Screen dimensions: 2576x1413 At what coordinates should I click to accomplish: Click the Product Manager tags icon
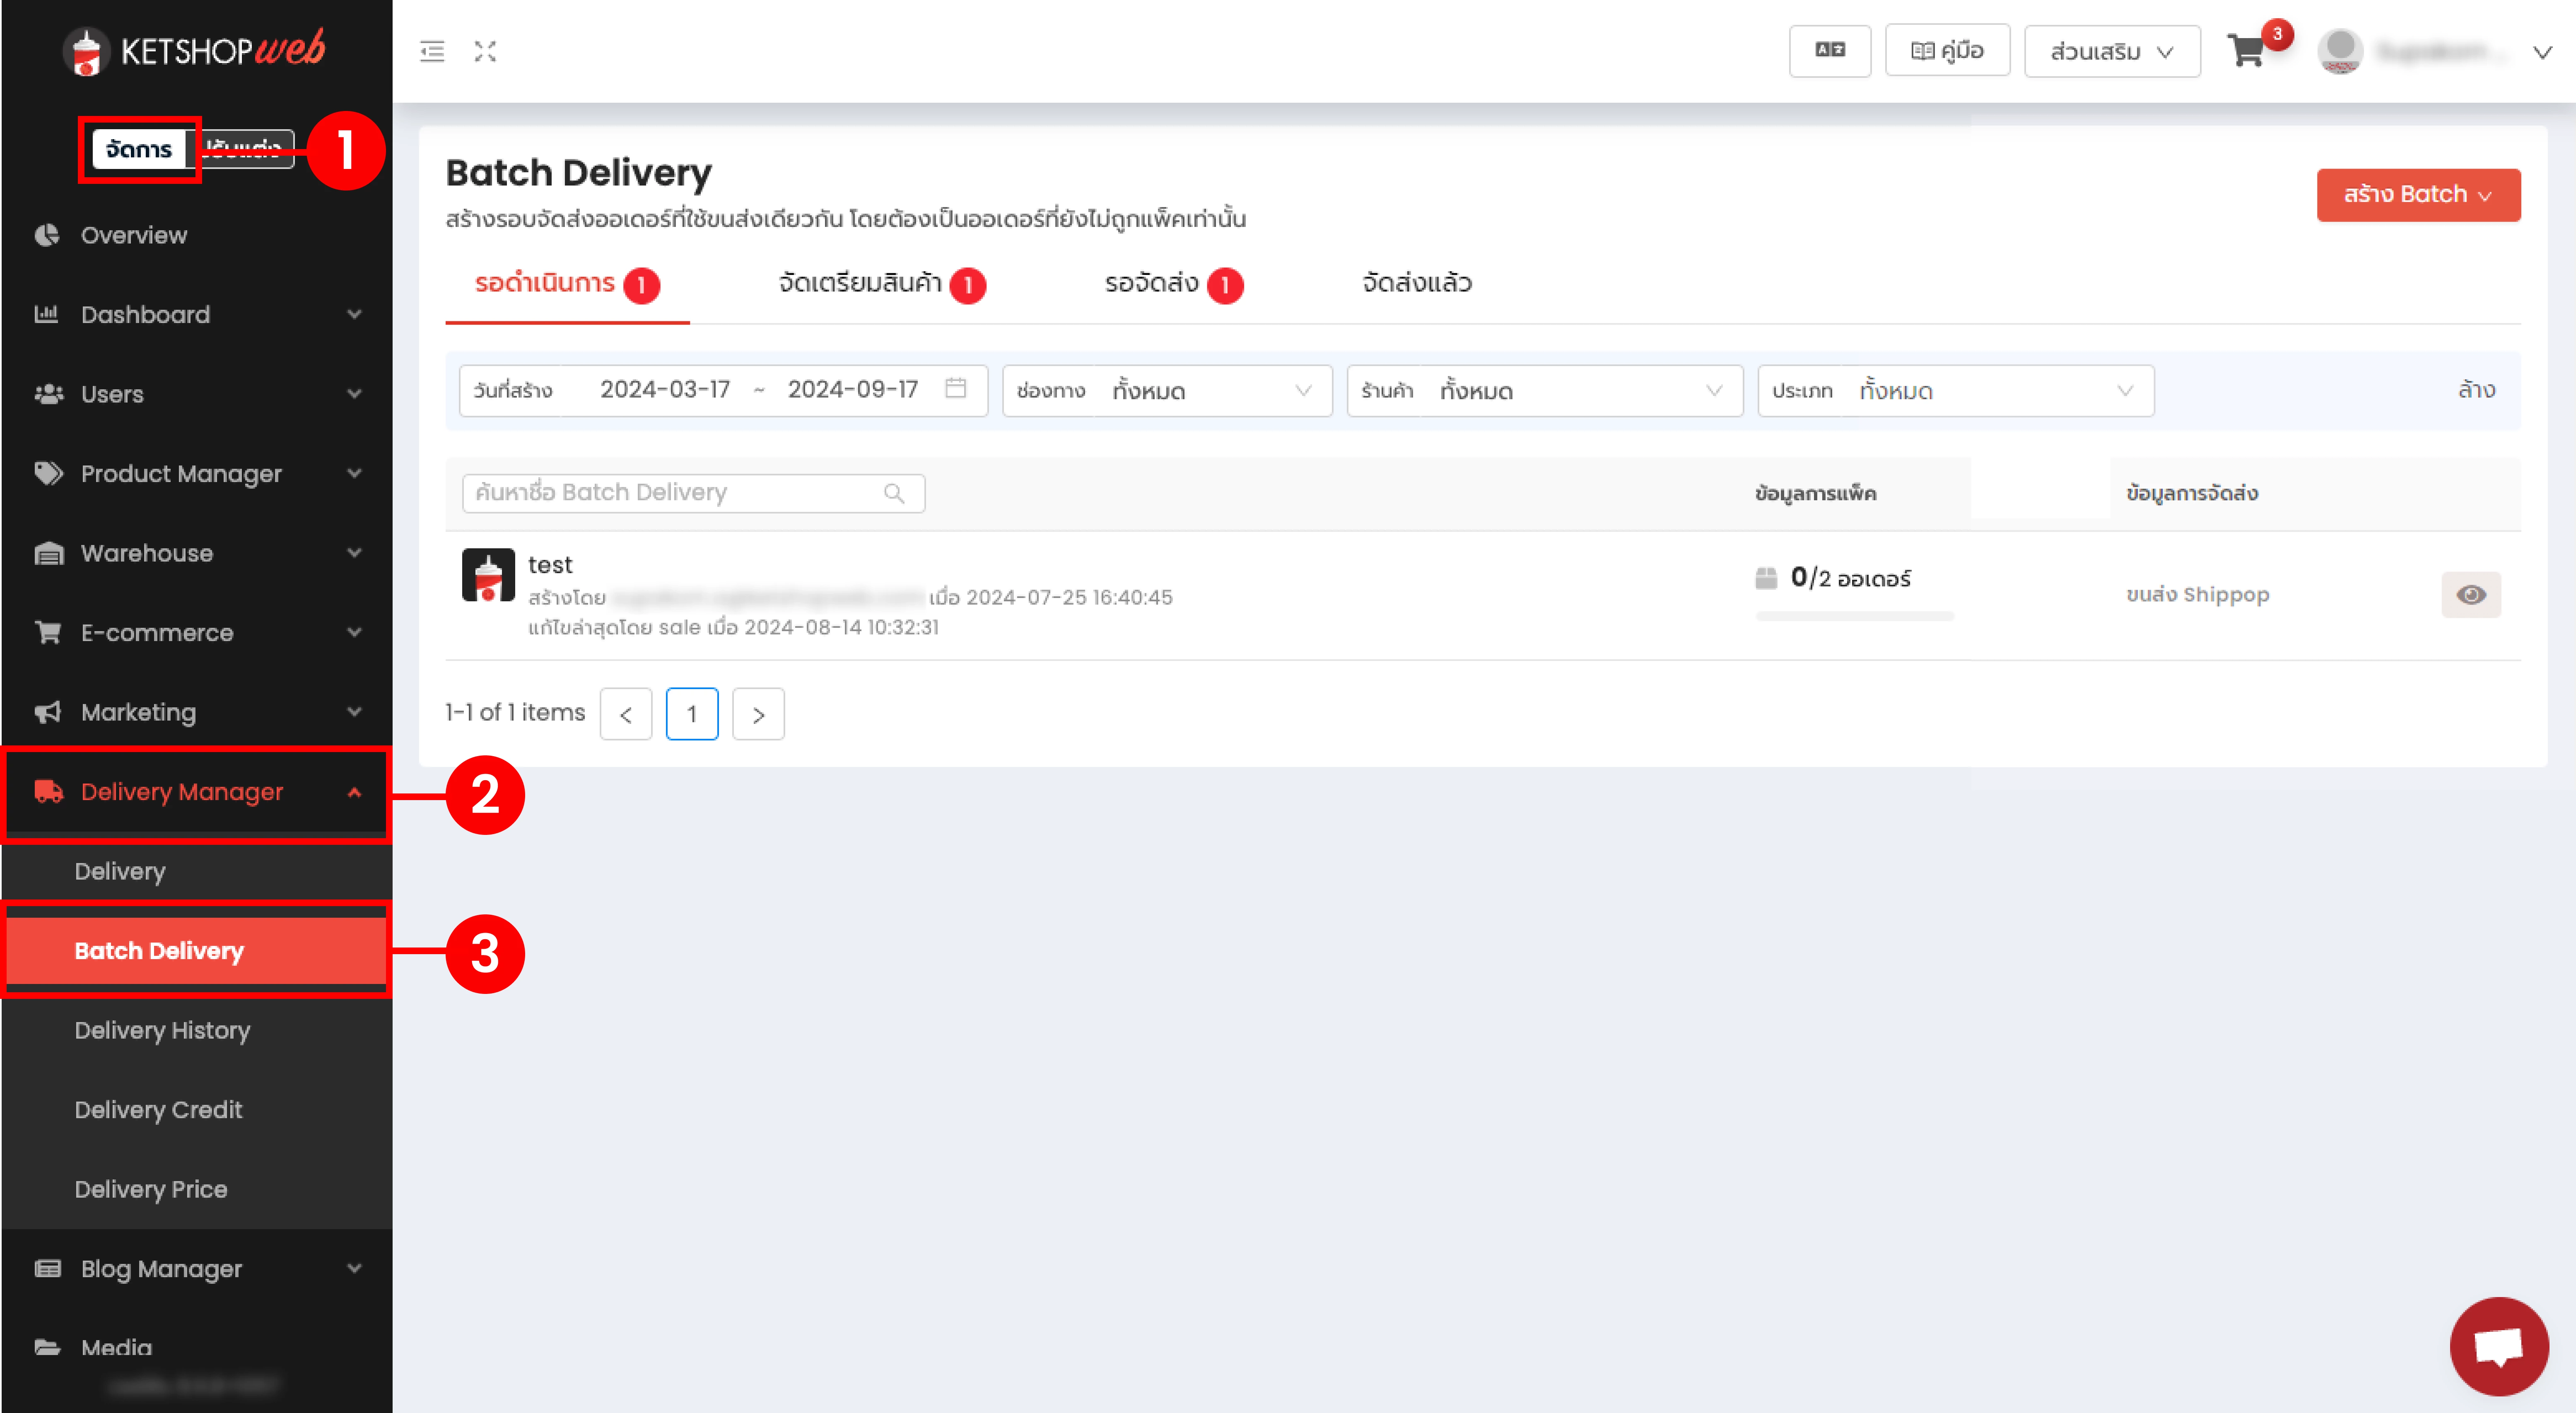48,473
